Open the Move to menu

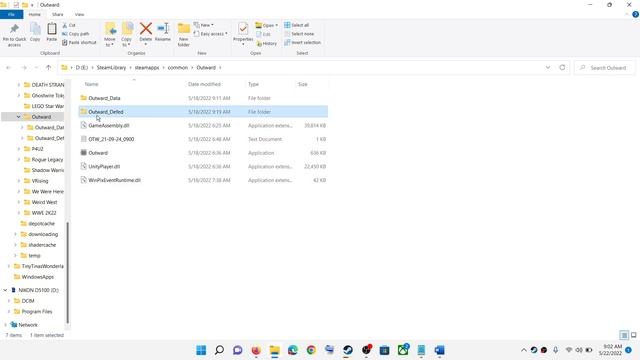point(110,34)
